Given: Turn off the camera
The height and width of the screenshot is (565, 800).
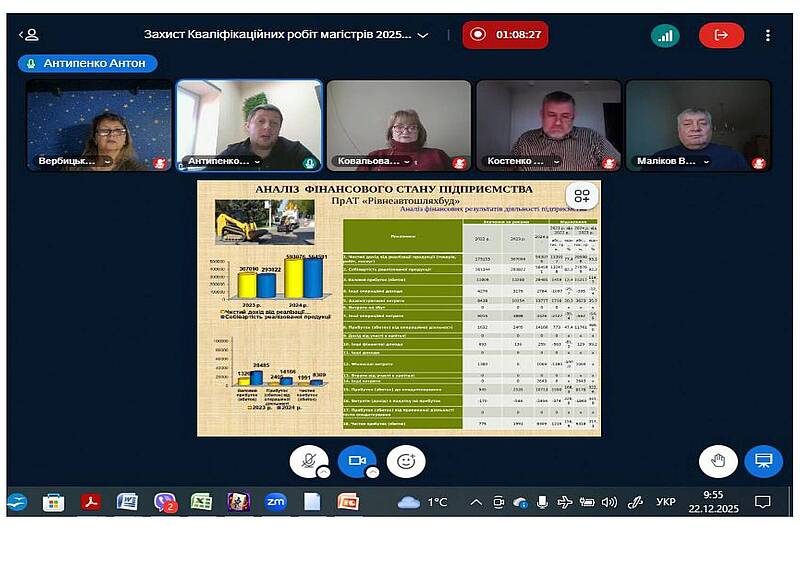Looking at the screenshot, I should click(x=355, y=461).
